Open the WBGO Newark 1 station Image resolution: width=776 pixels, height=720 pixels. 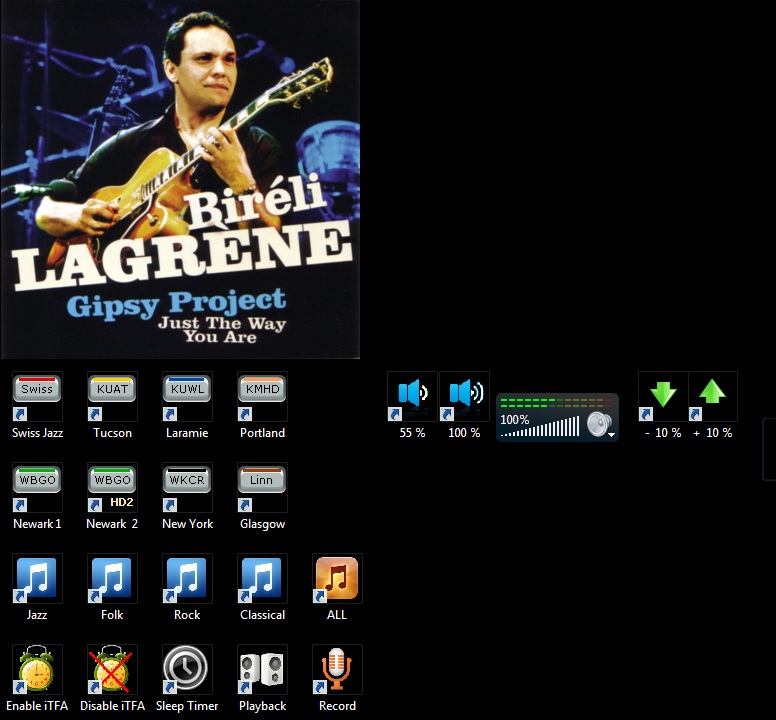(x=37, y=487)
